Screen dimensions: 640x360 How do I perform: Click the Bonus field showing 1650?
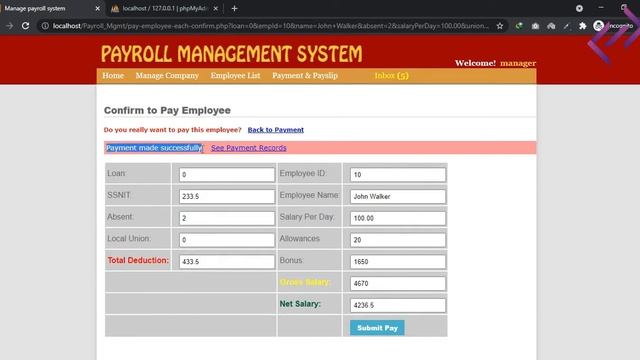[398, 262]
